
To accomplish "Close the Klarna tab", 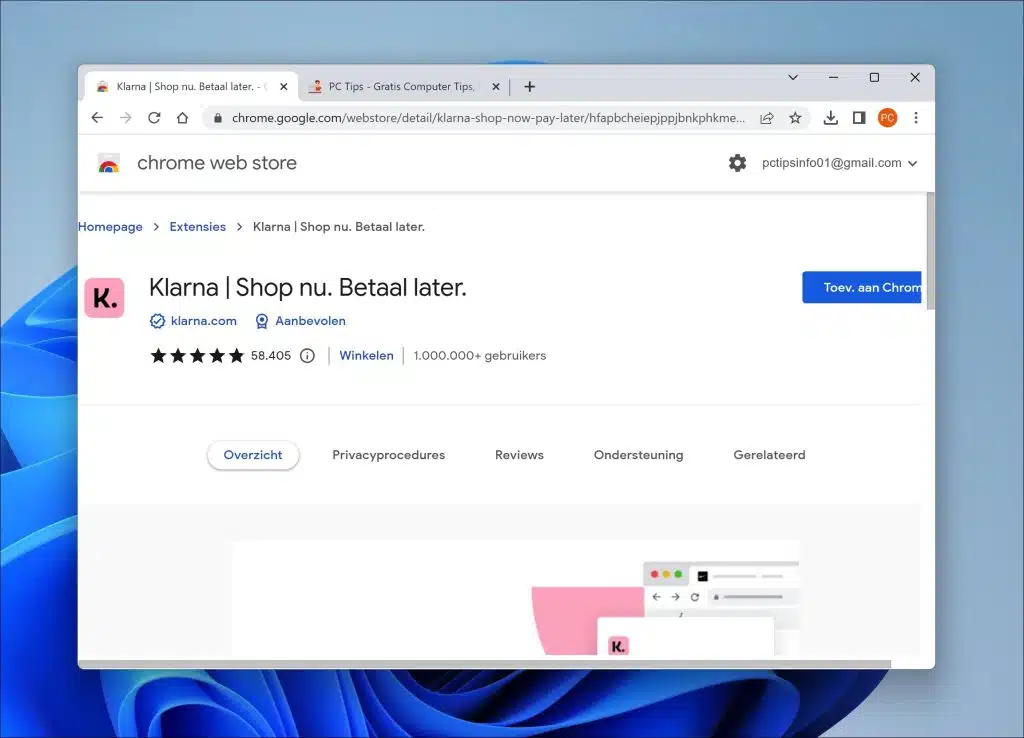I will click(283, 86).
